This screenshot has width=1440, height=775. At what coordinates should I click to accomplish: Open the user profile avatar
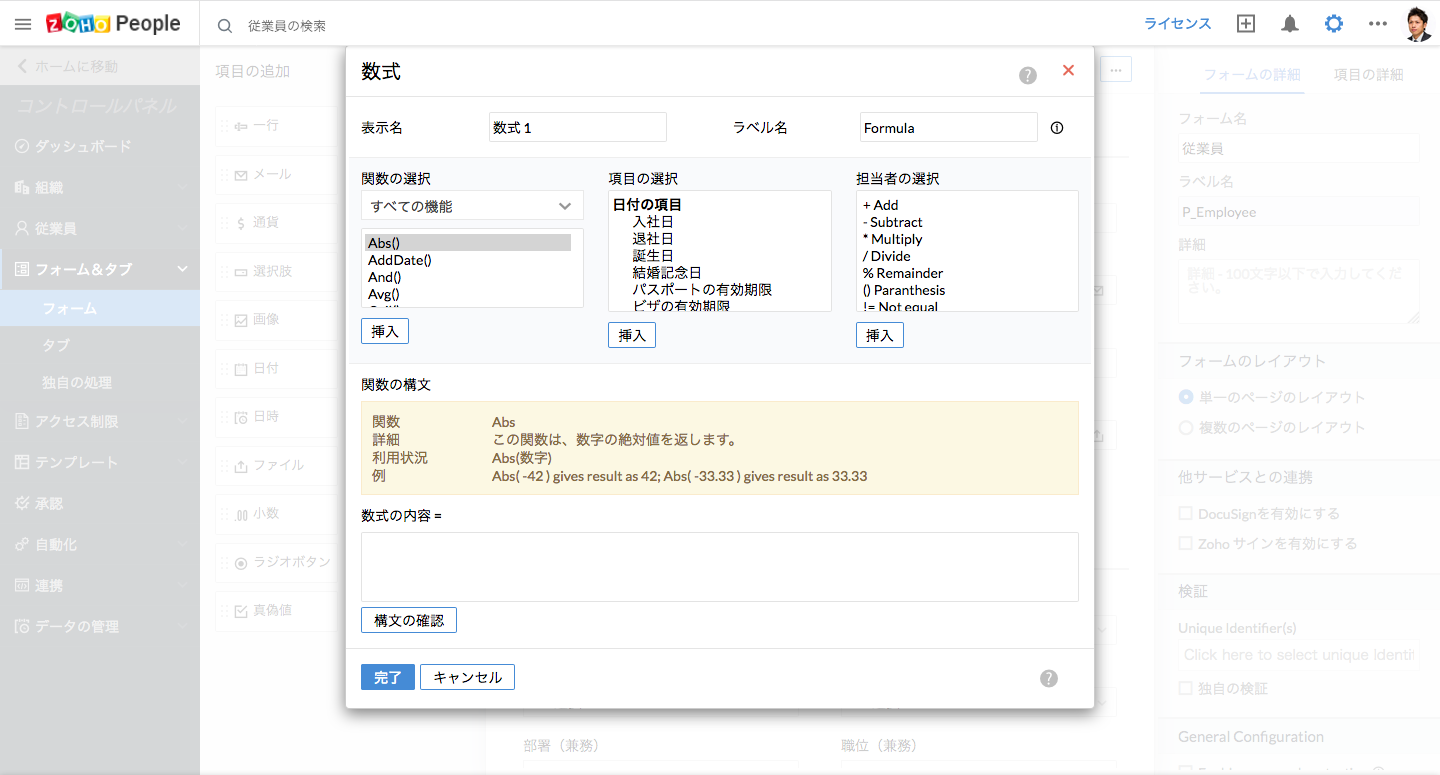click(1418, 24)
